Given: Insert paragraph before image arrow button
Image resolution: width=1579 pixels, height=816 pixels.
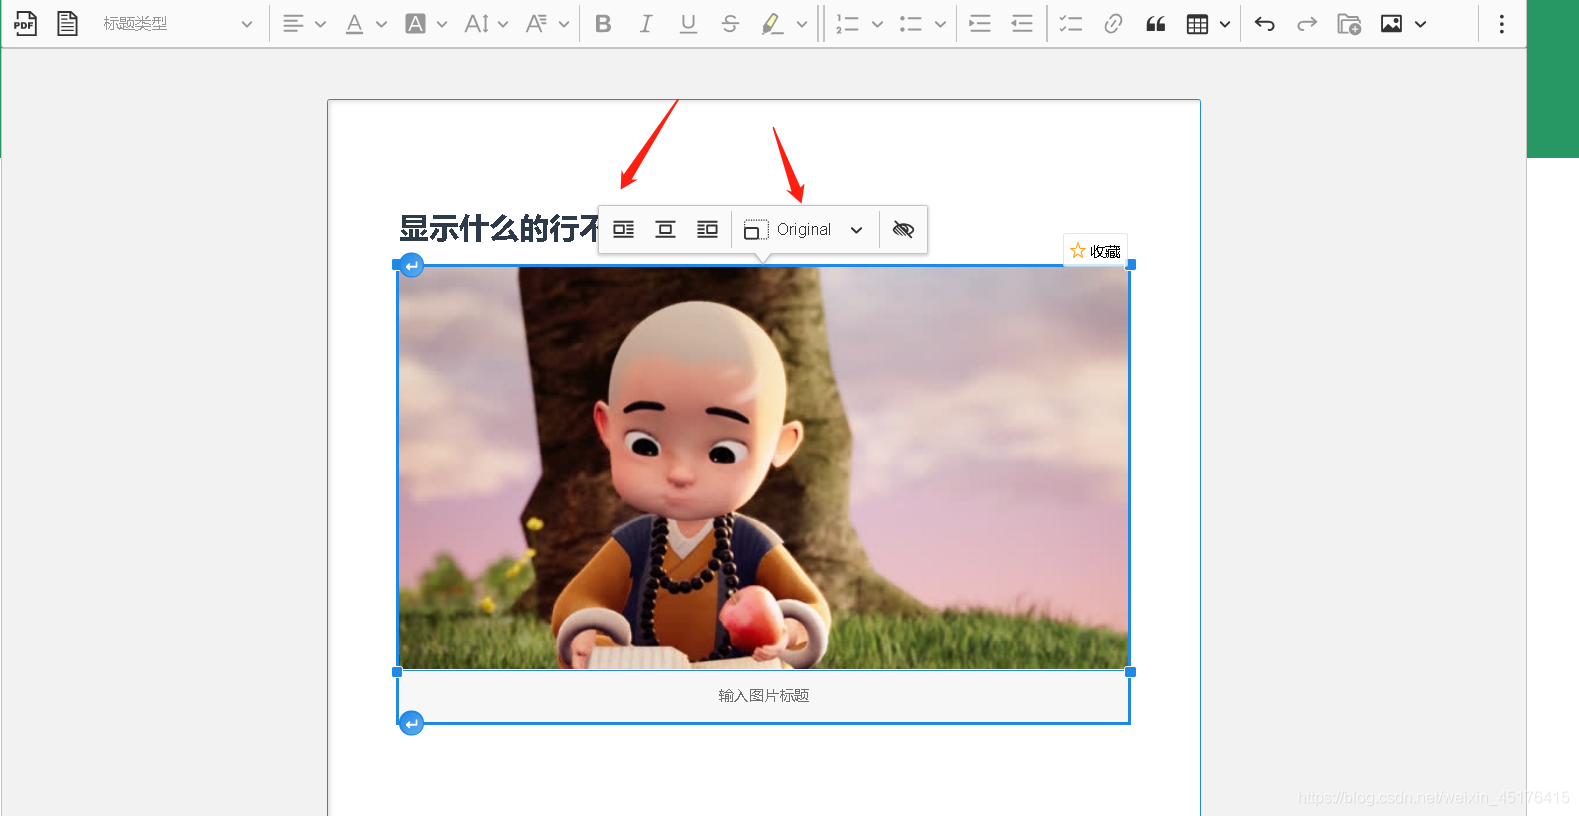Looking at the screenshot, I should [411, 265].
